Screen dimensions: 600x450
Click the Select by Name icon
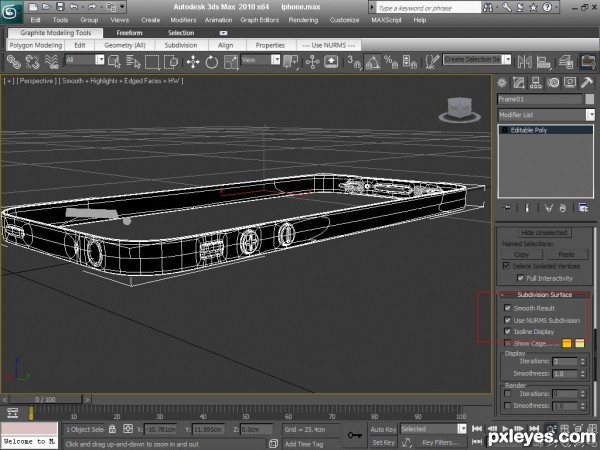134,62
